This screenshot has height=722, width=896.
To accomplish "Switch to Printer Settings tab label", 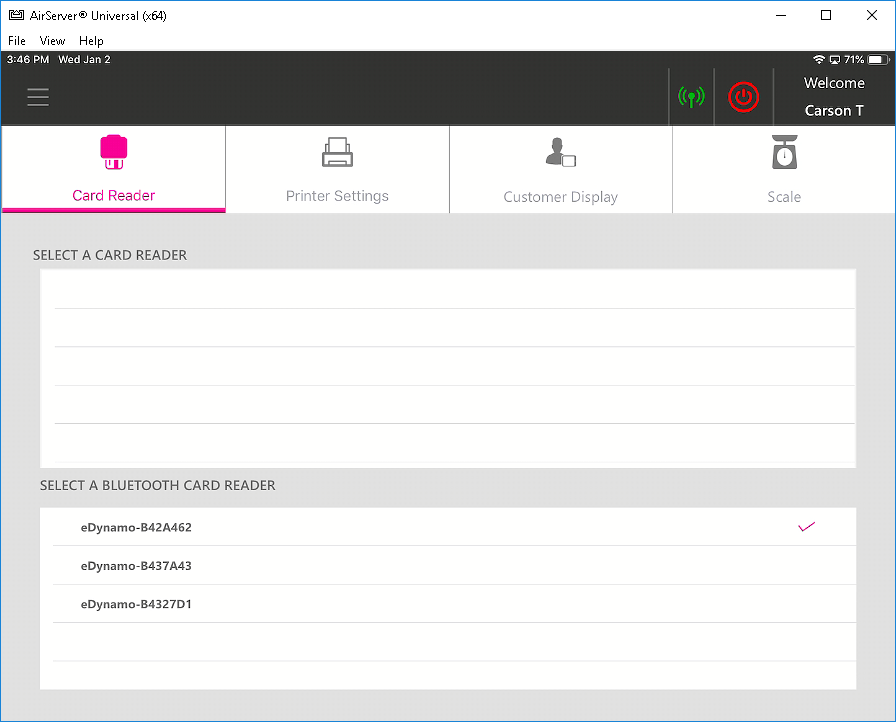I will point(337,196).
